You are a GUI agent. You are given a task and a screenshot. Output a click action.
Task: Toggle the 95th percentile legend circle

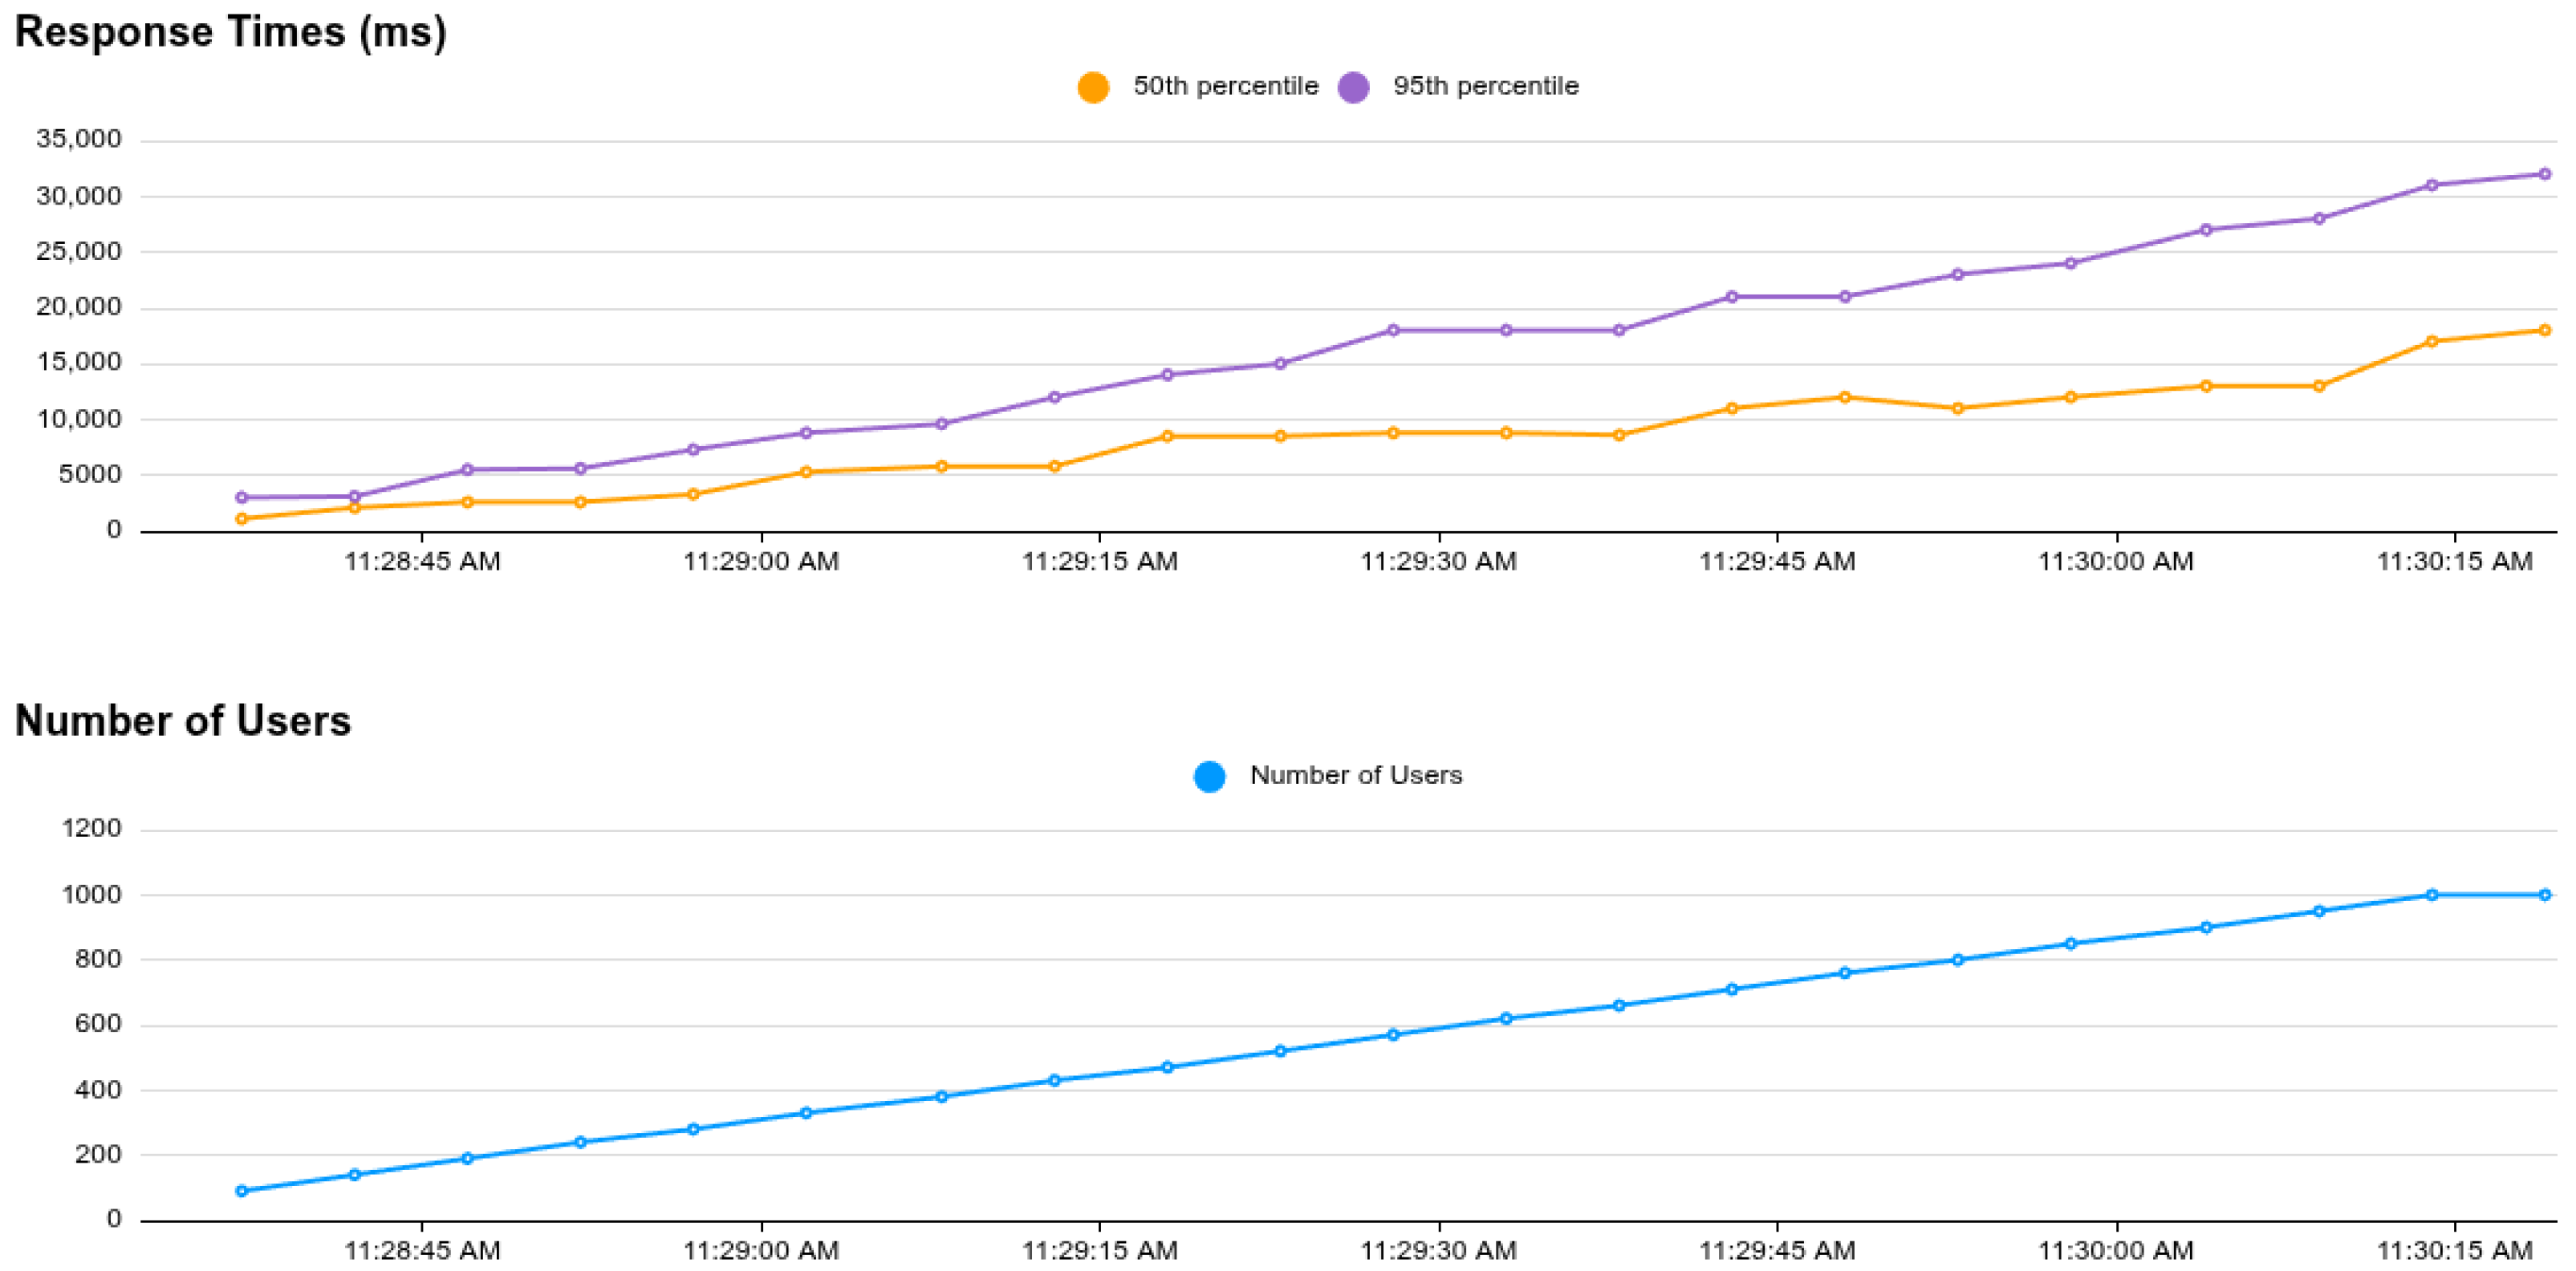click(x=1353, y=87)
